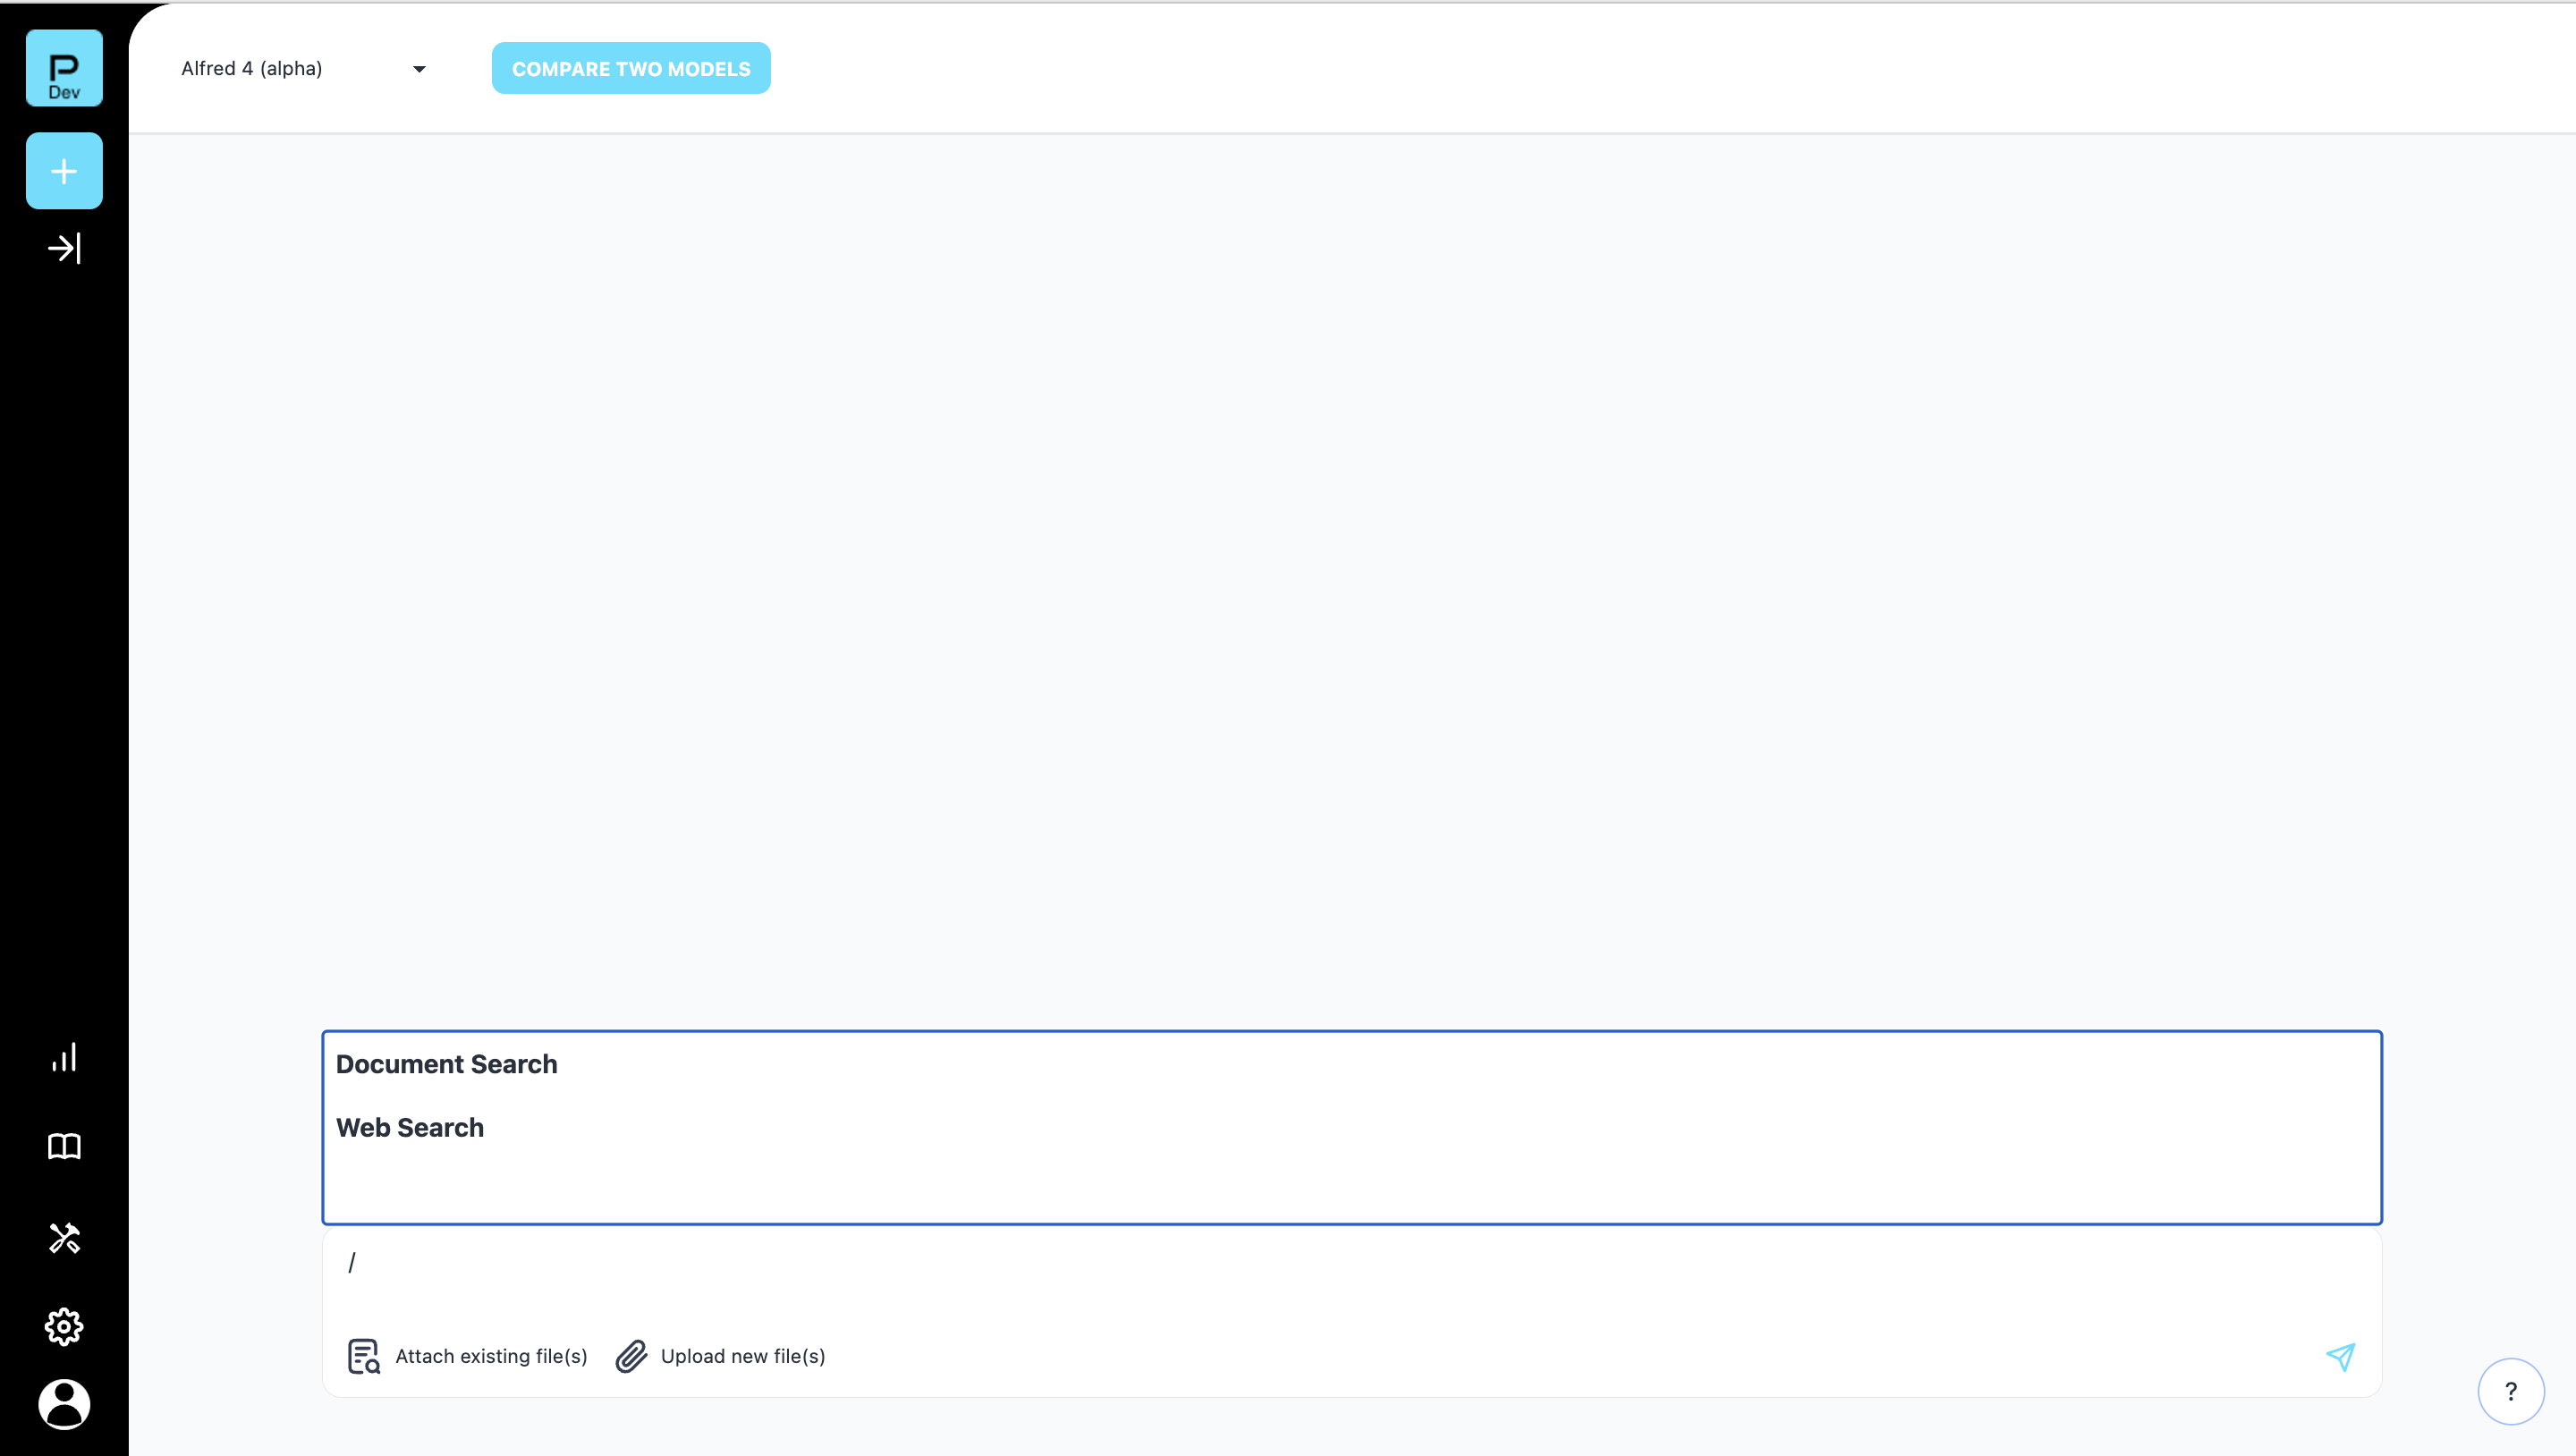Open the analytics bar-chart icon
Screen dimensions: 2576x1456
pos(64,1057)
